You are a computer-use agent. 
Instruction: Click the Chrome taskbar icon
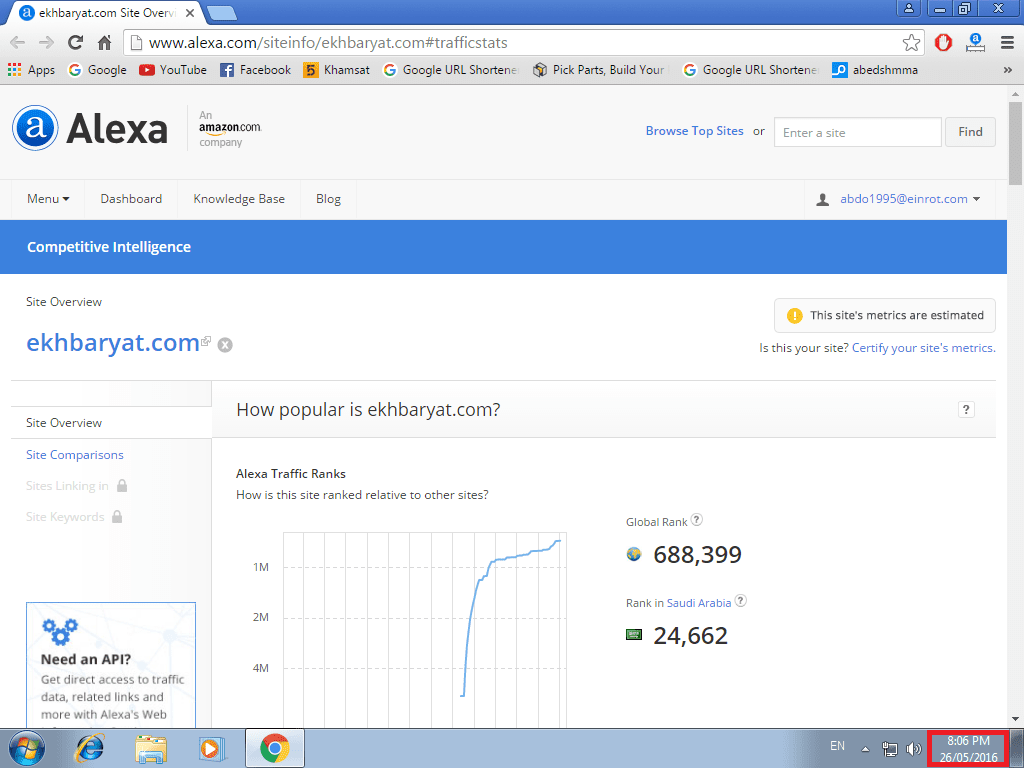(x=274, y=748)
